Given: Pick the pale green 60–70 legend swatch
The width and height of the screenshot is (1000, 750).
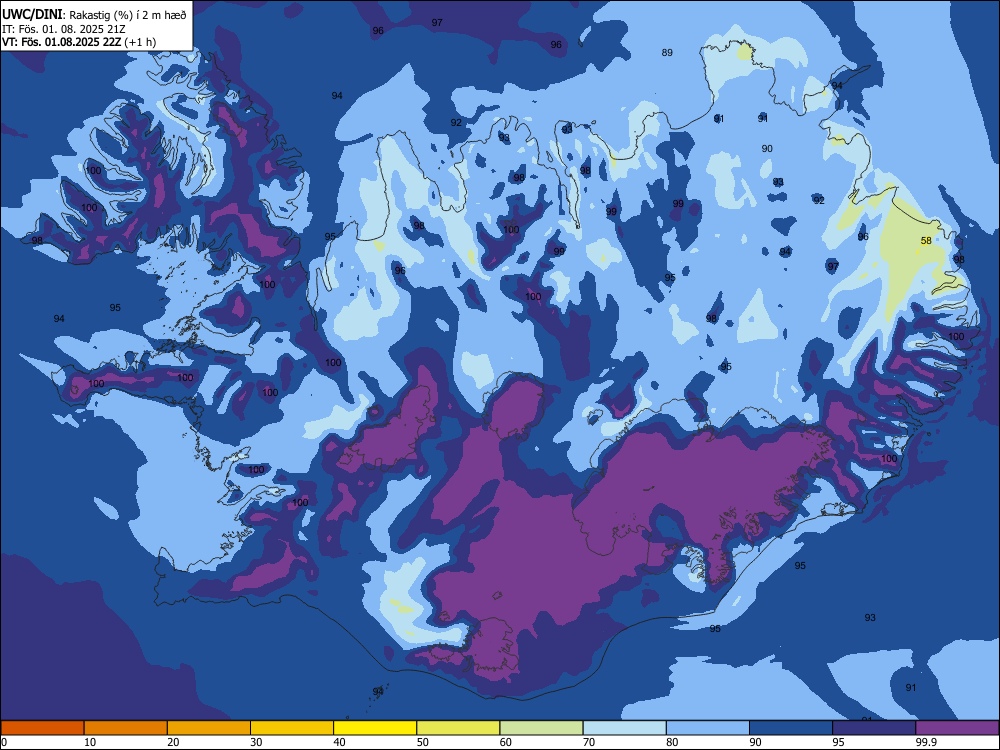Looking at the screenshot, I should pyautogui.click(x=541, y=728).
